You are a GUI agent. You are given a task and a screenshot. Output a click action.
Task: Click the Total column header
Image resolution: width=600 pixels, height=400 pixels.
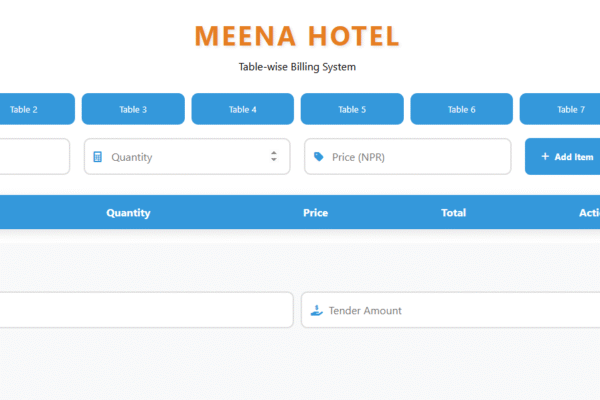[453, 212]
